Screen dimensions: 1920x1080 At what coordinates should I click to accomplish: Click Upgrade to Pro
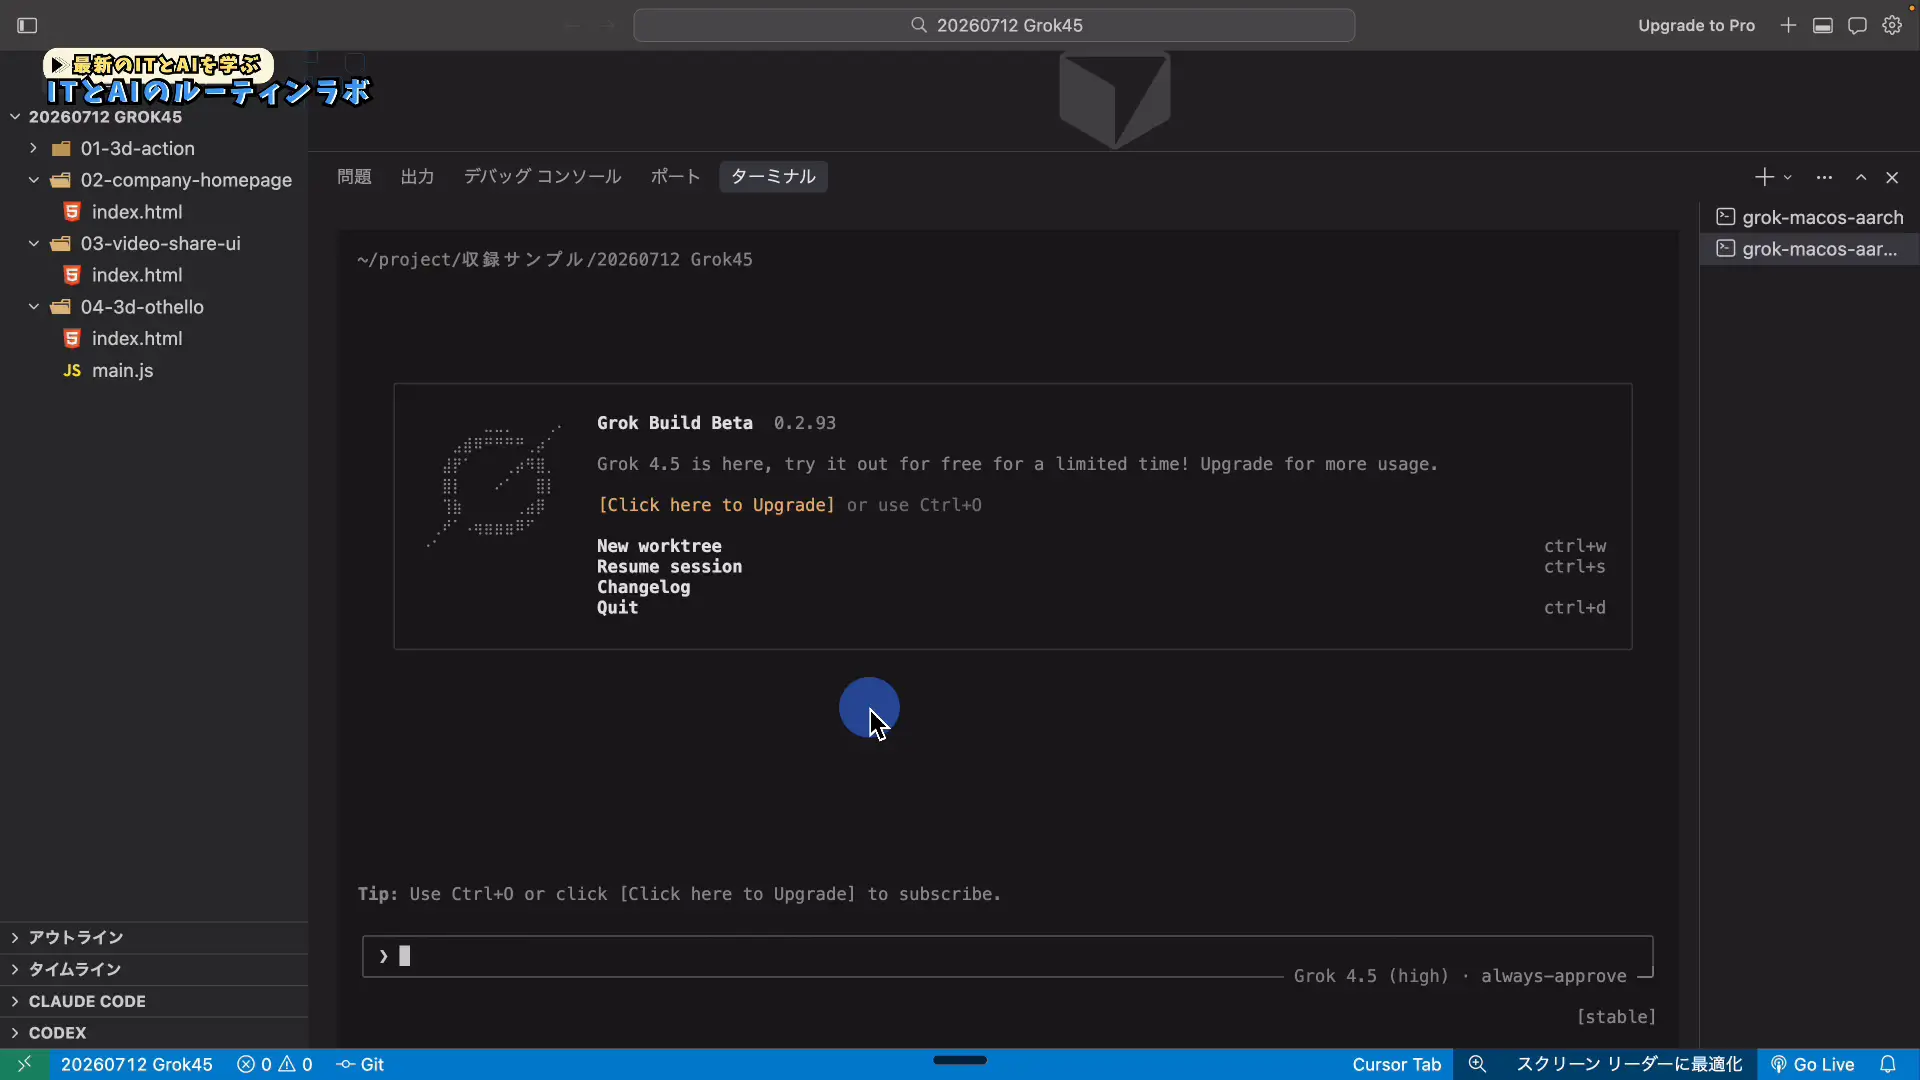(1696, 25)
